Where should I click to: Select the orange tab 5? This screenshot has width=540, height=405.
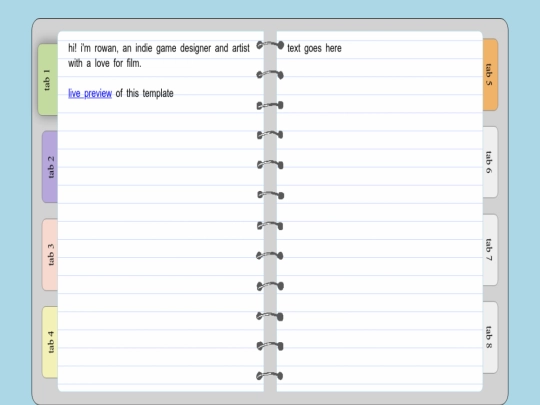(490, 75)
